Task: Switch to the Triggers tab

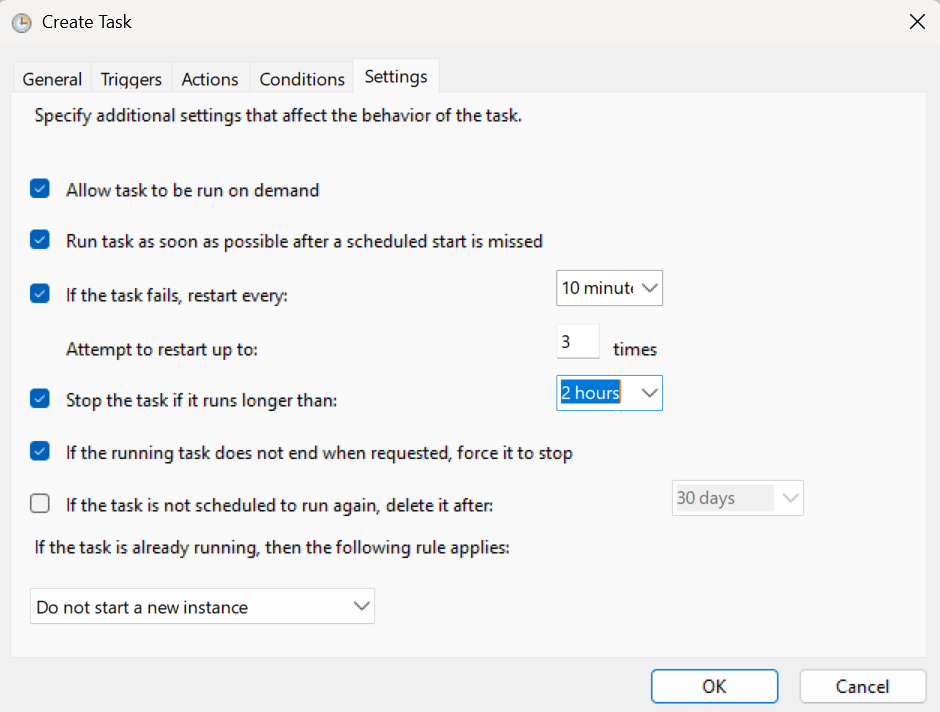Action: click(130, 78)
